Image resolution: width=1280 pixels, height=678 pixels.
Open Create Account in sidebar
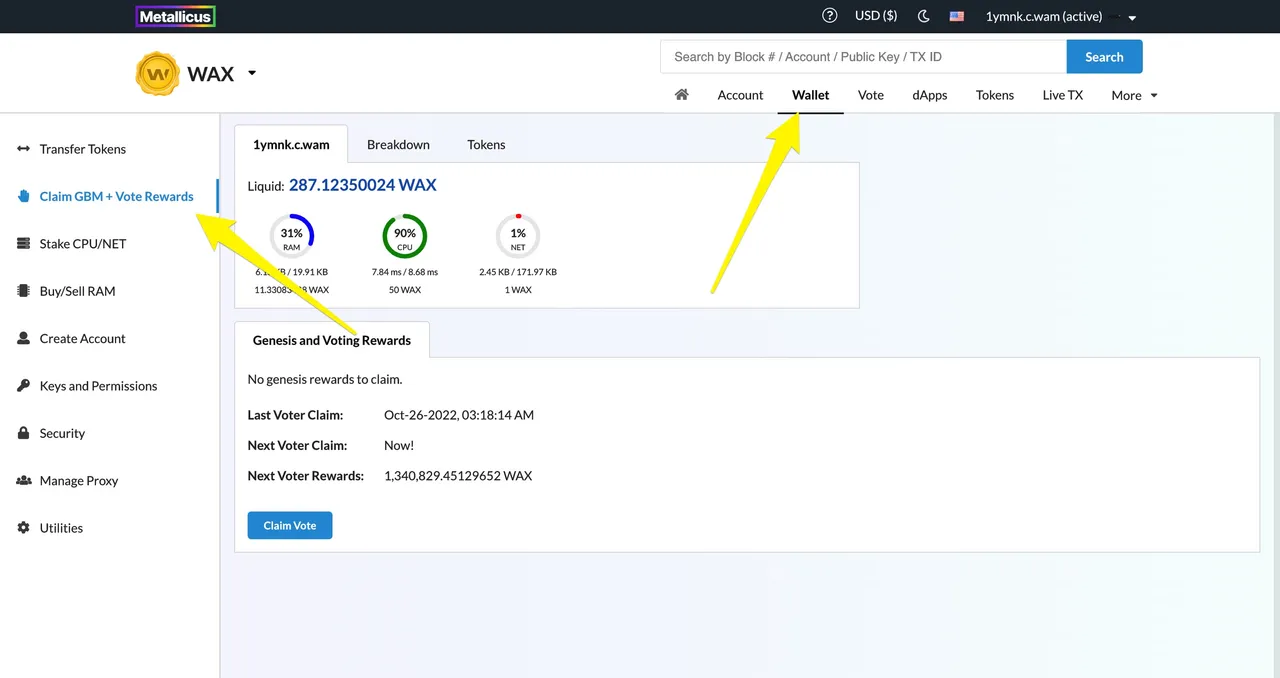coord(83,339)
